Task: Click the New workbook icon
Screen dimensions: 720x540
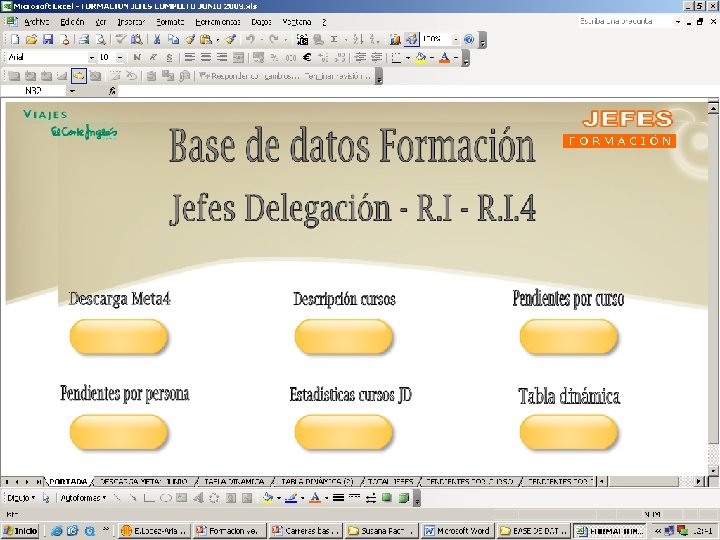Action: click(x=14, y=39)
